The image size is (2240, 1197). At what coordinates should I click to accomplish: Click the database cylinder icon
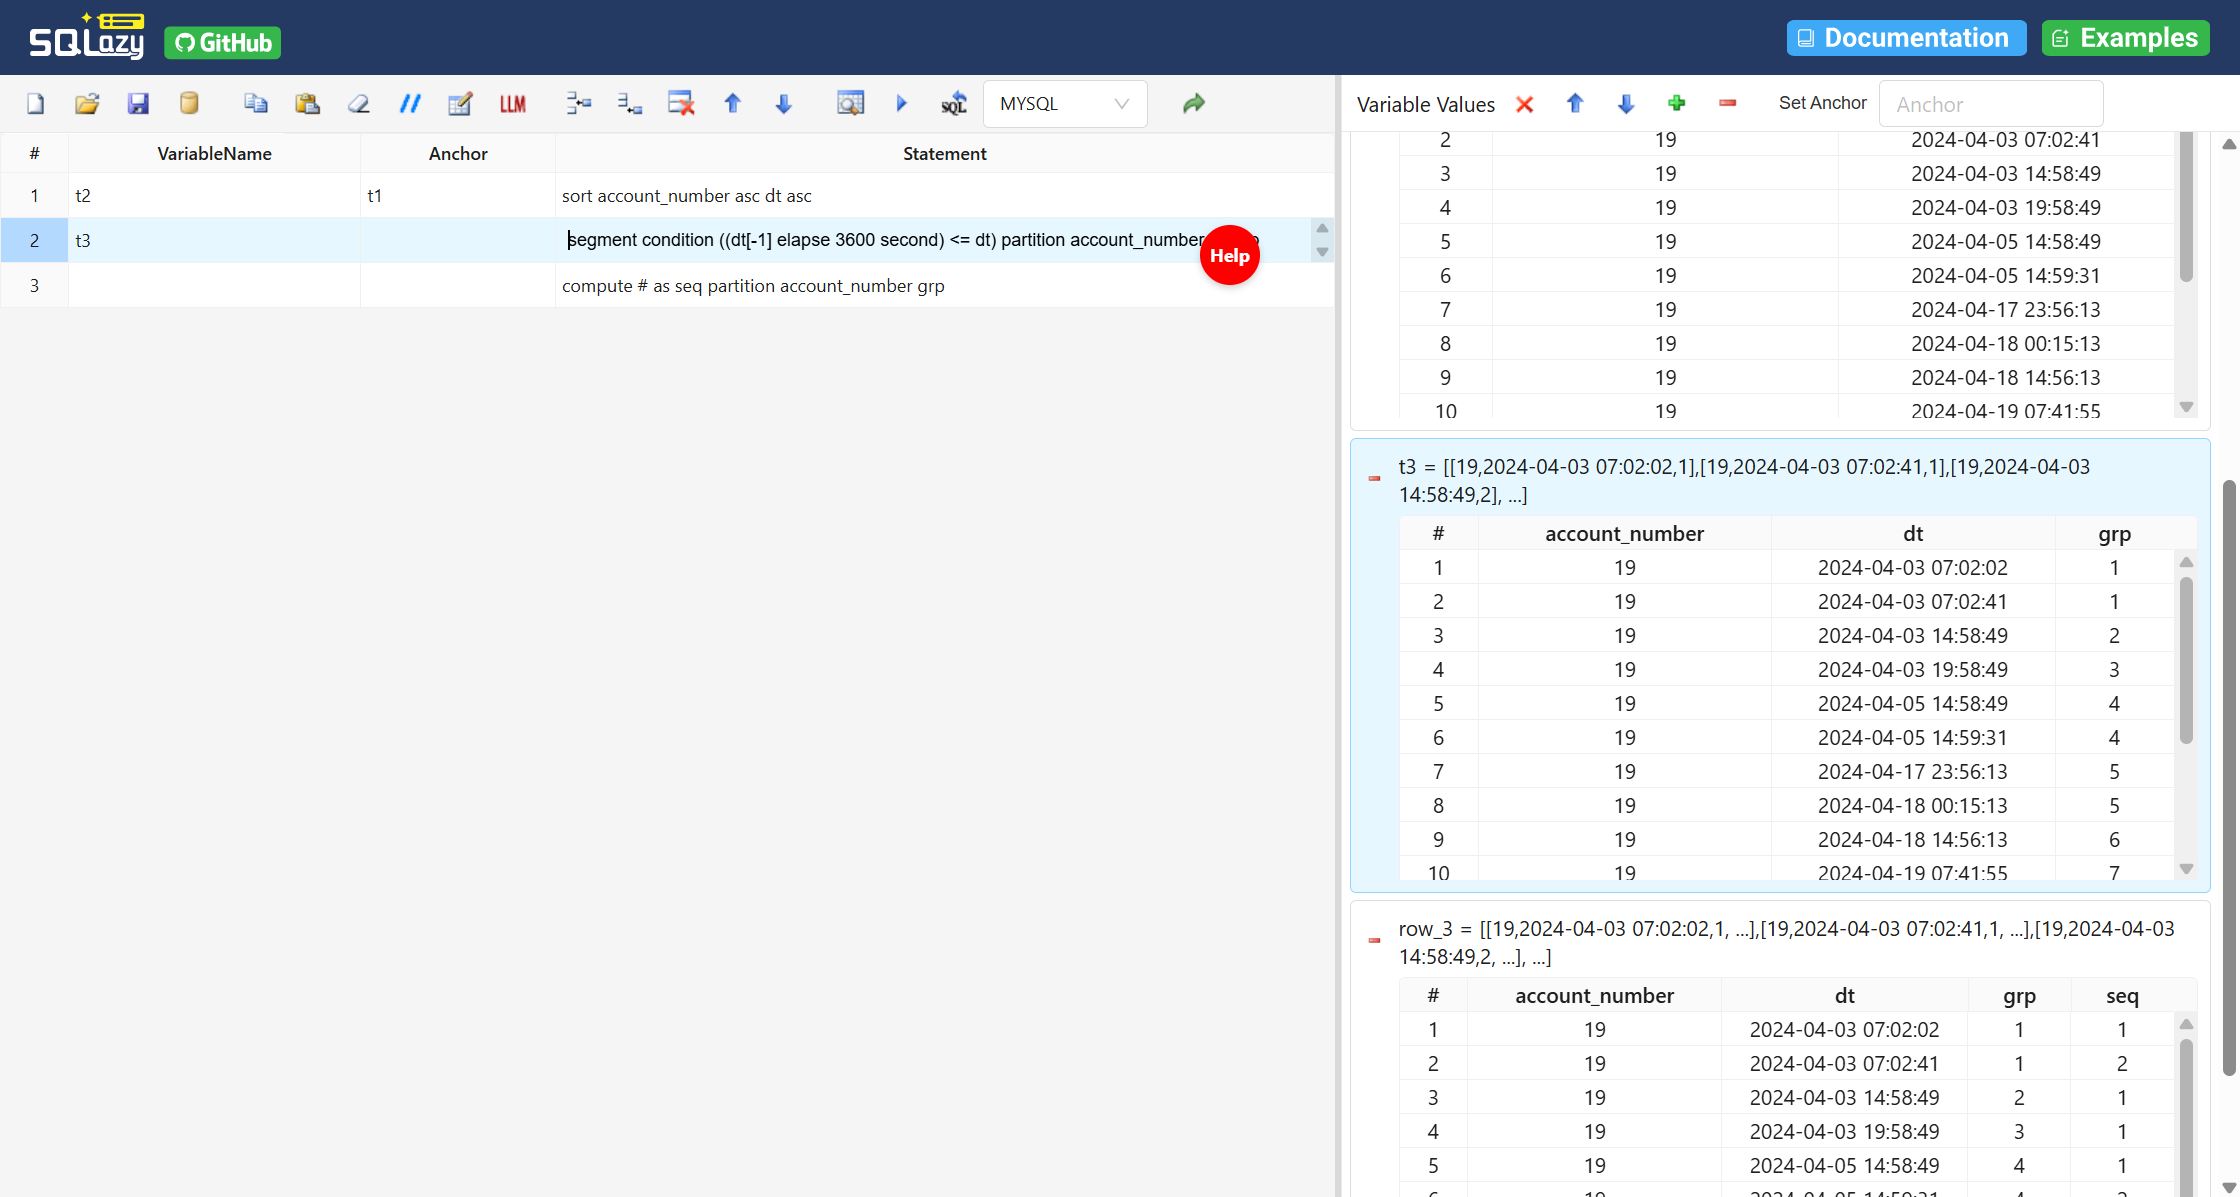point(189,103)
